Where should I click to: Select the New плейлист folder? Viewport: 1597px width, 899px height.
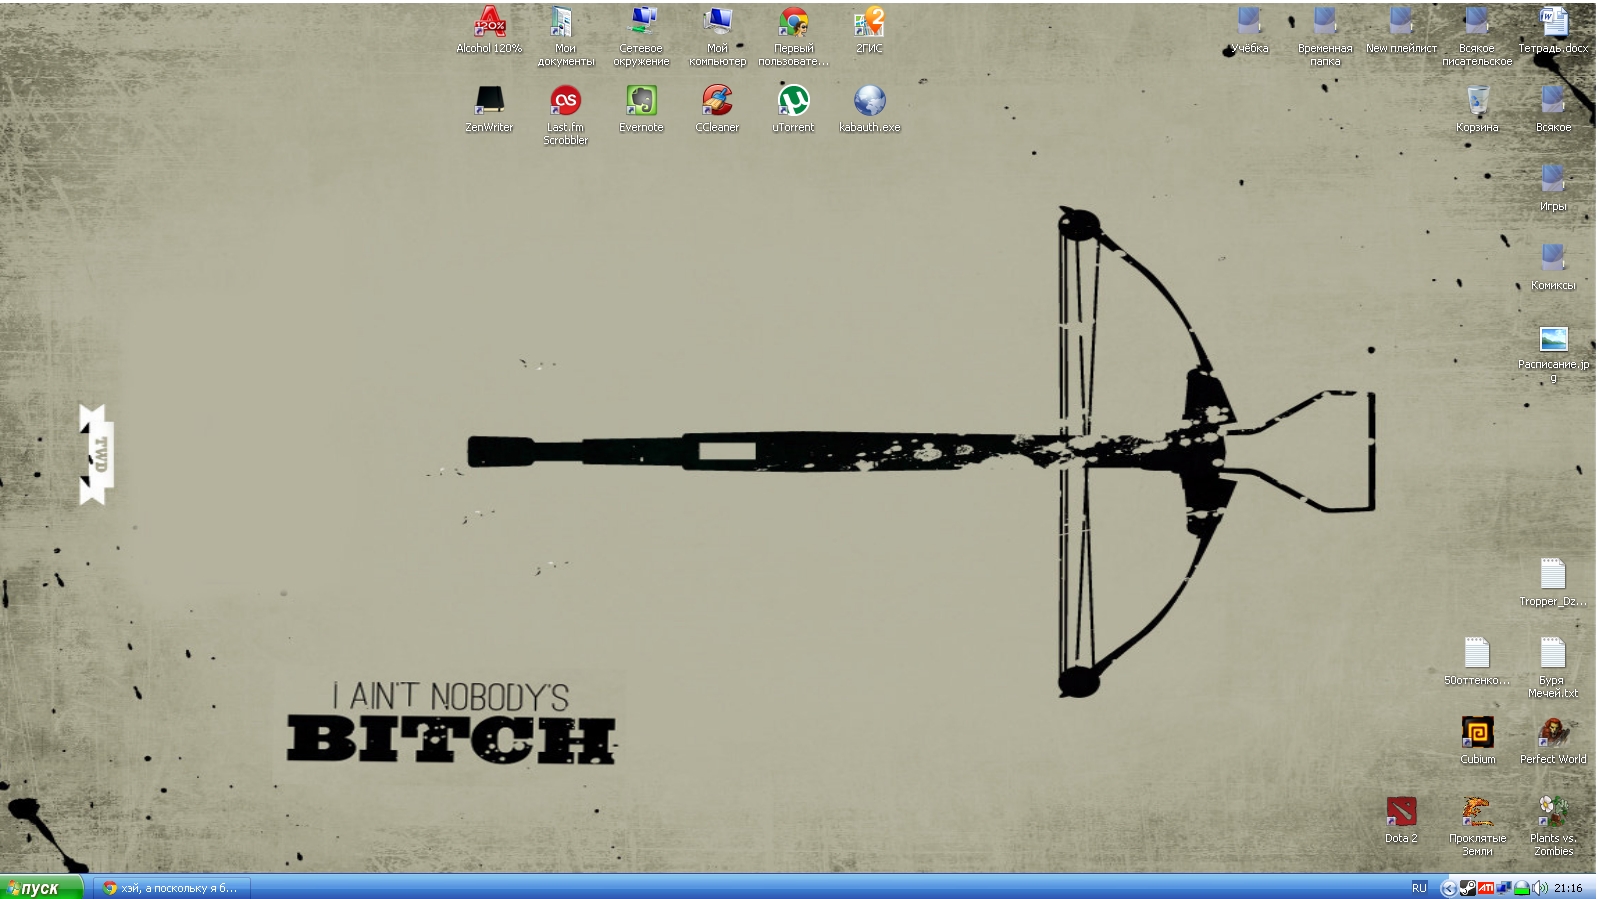[x=1401, y=30]
